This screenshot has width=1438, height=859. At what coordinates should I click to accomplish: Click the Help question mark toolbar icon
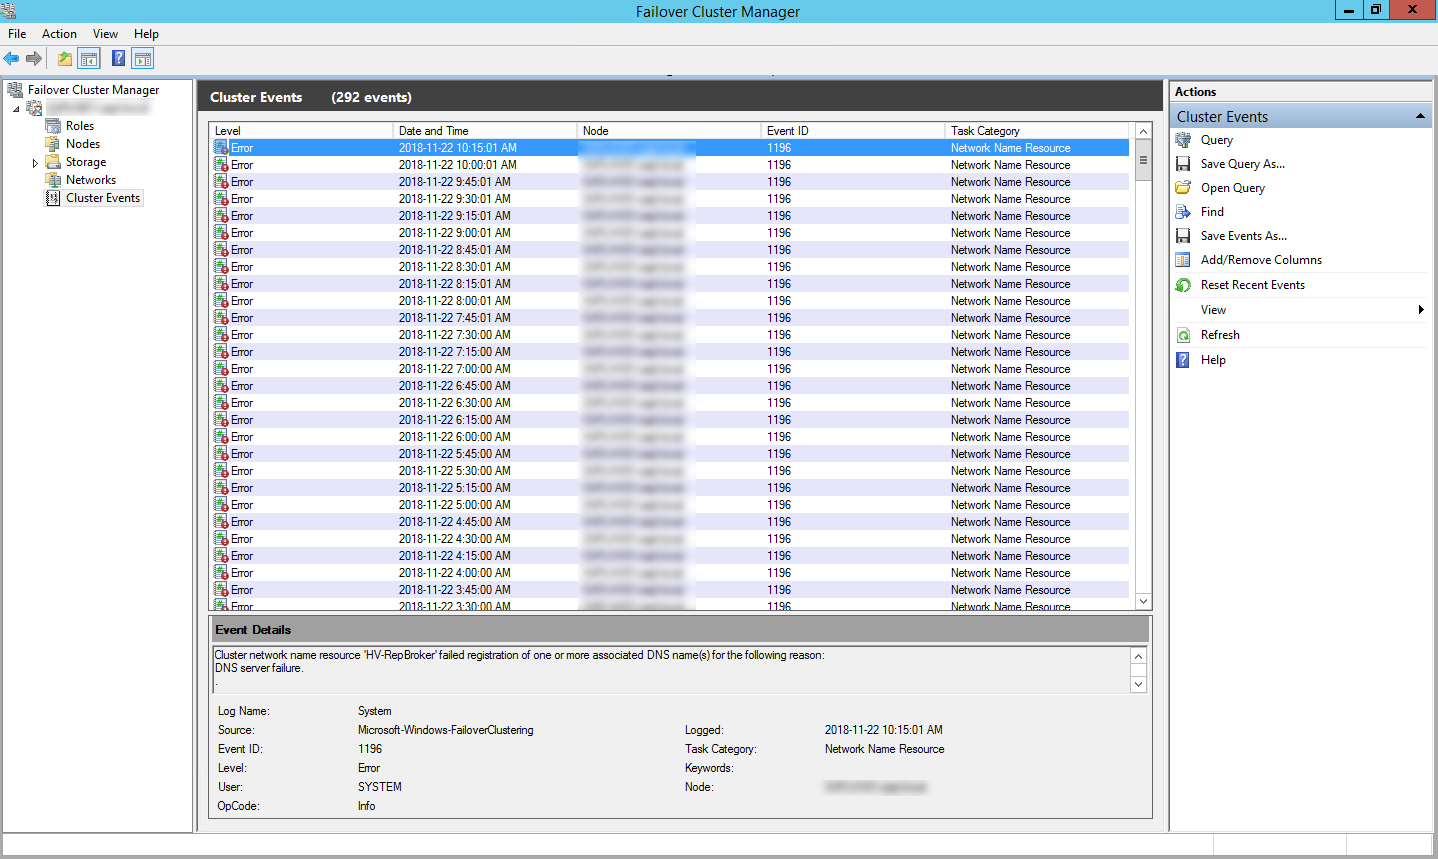point(118,58)
